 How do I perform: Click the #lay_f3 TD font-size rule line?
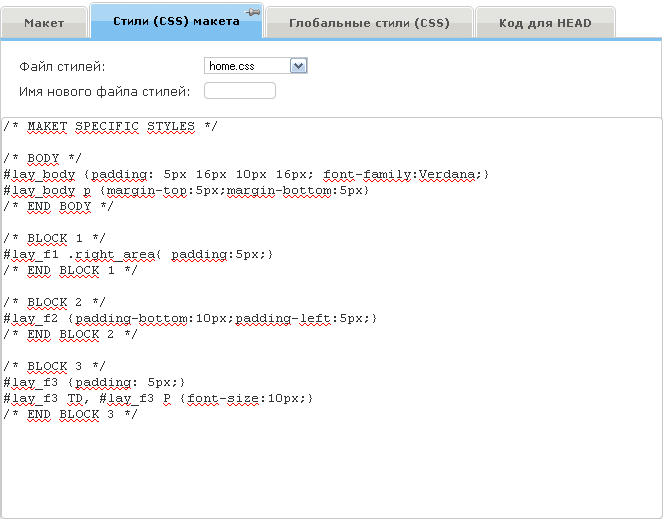[x=159, y=399]
